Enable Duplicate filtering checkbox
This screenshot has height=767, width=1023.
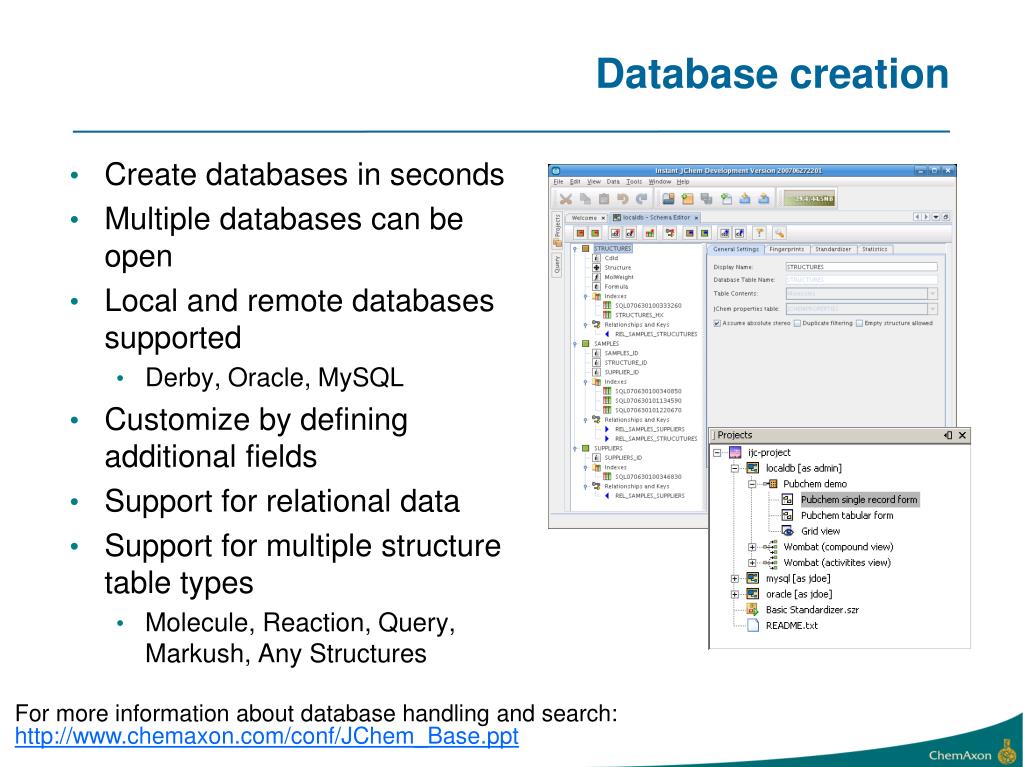[797, 323]
